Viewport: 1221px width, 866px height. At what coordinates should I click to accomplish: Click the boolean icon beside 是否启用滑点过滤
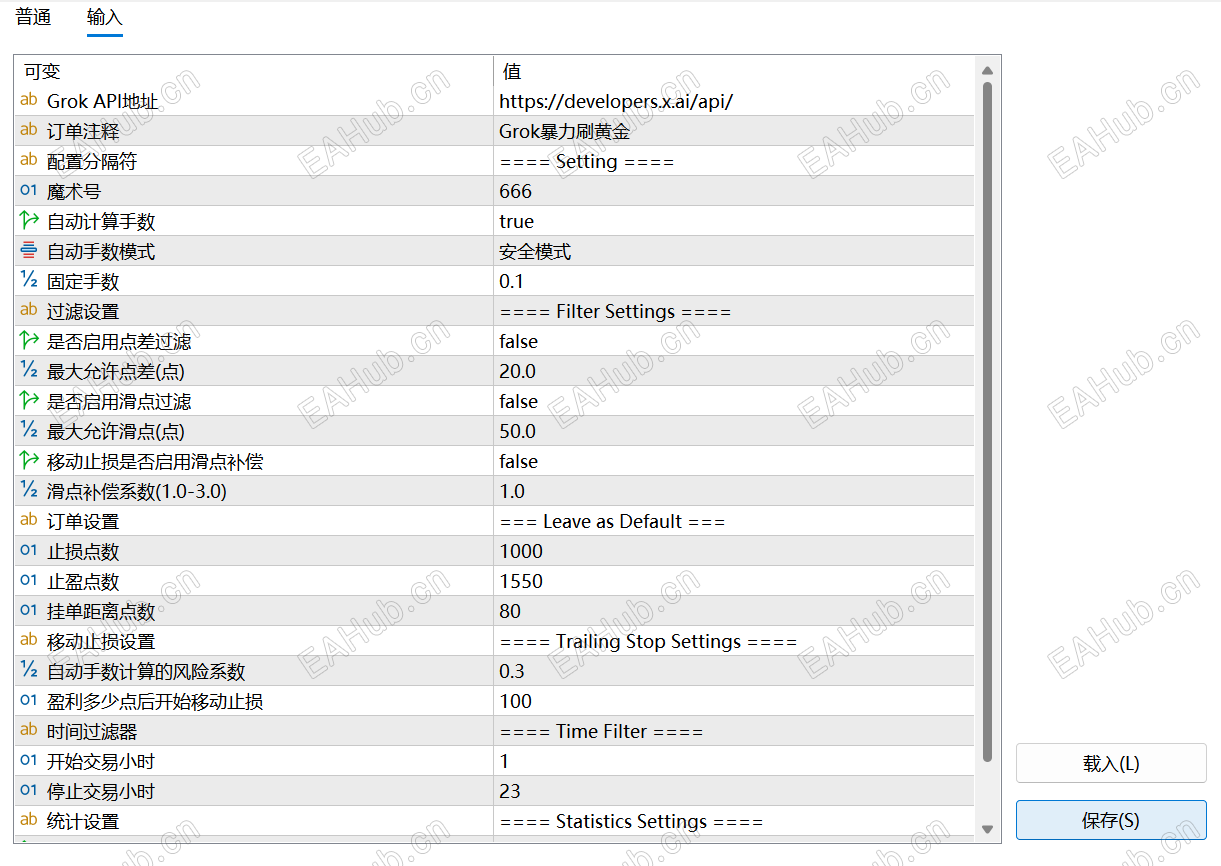click(28, 400)
